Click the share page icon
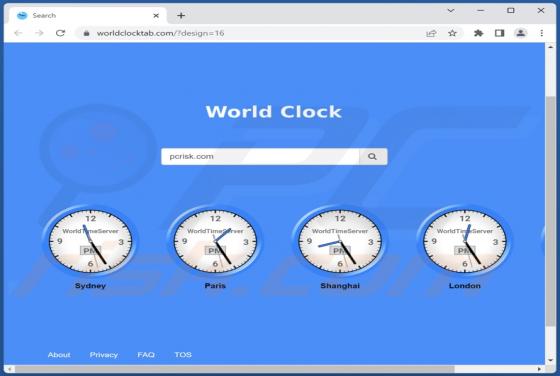Image resolution: width=560 pixels, height=376 pixels. [431, 33]
